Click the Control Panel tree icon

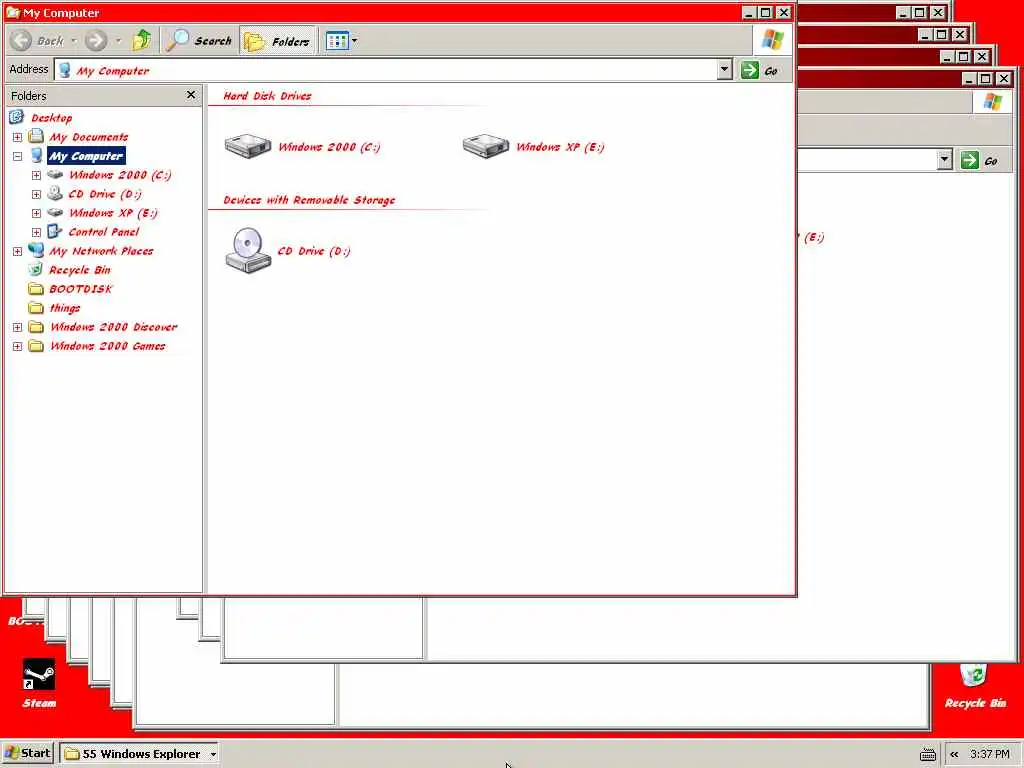click(x=56, y=232)
